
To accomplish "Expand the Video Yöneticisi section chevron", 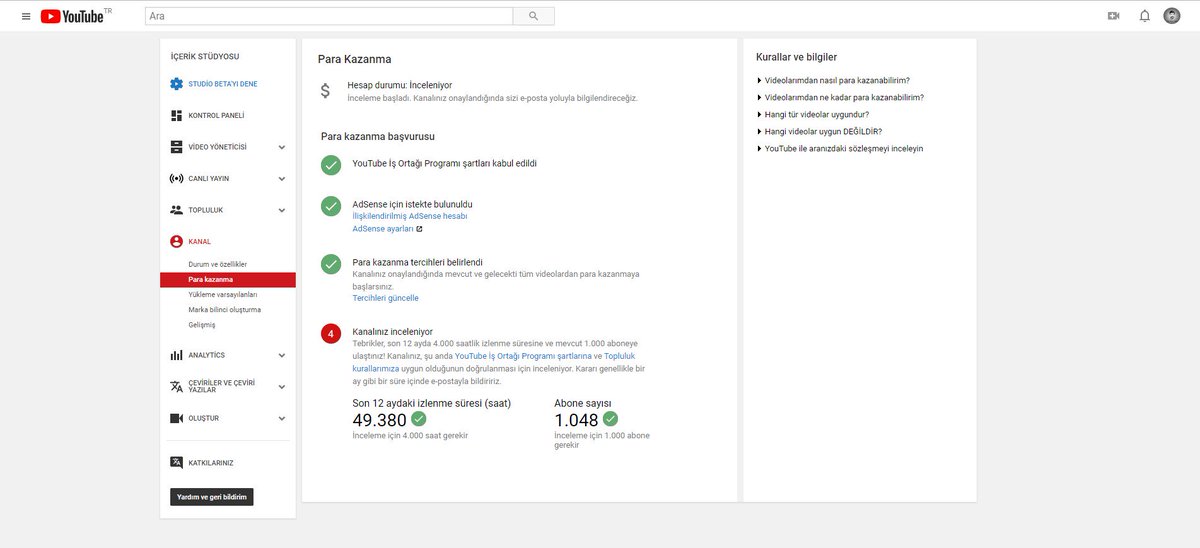I will [x=282, y=147].
